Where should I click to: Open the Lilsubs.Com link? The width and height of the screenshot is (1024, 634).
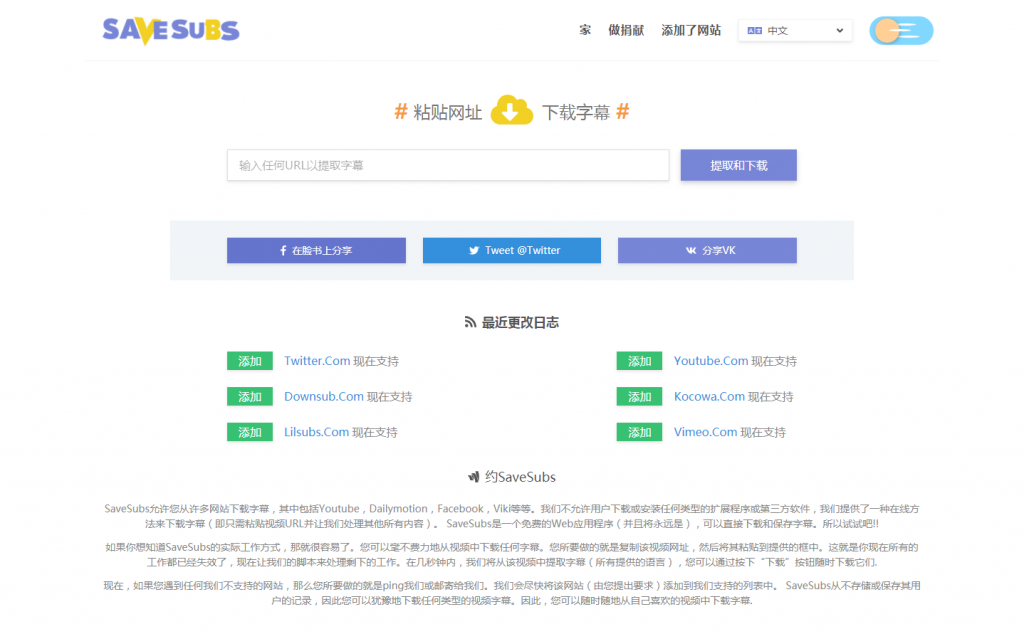pos(317,432)
